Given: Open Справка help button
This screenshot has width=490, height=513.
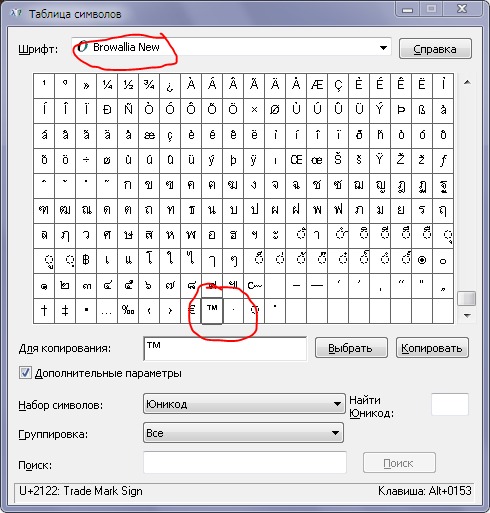Looking at the screenshot, I should click(x=435, y=49).
